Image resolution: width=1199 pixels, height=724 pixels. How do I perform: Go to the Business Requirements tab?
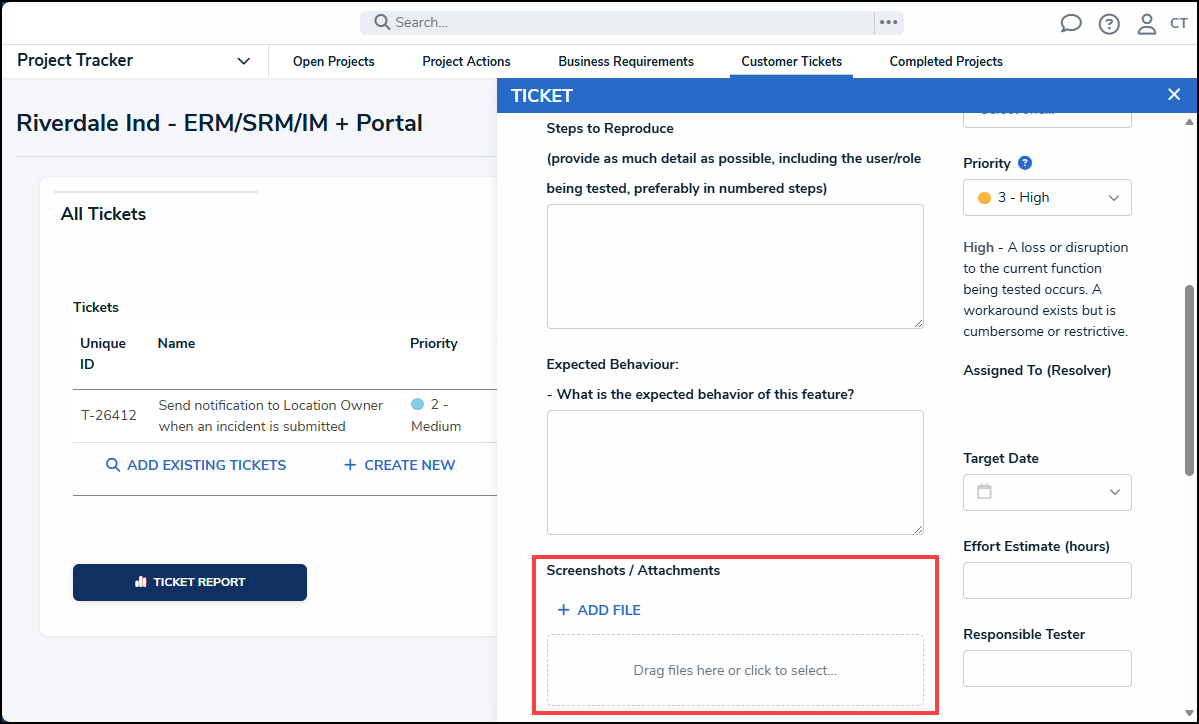tap(626, 62)
